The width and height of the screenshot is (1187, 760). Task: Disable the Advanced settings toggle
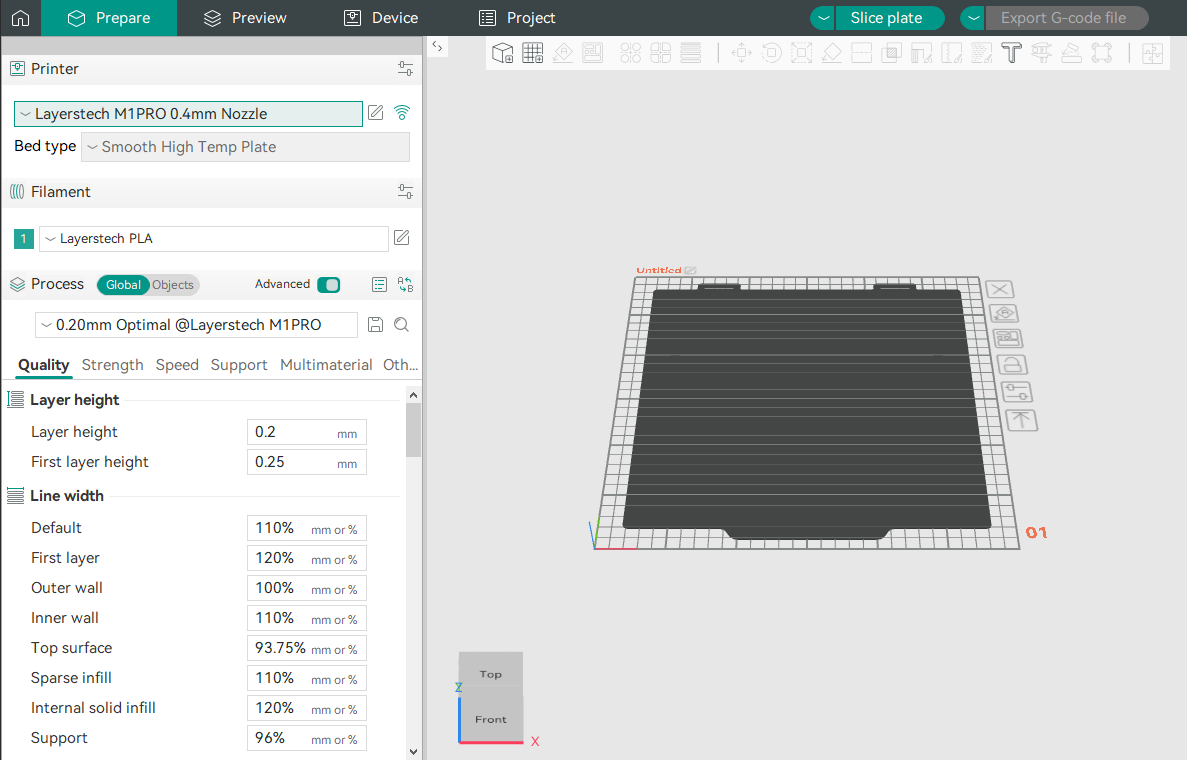point(328,284)
